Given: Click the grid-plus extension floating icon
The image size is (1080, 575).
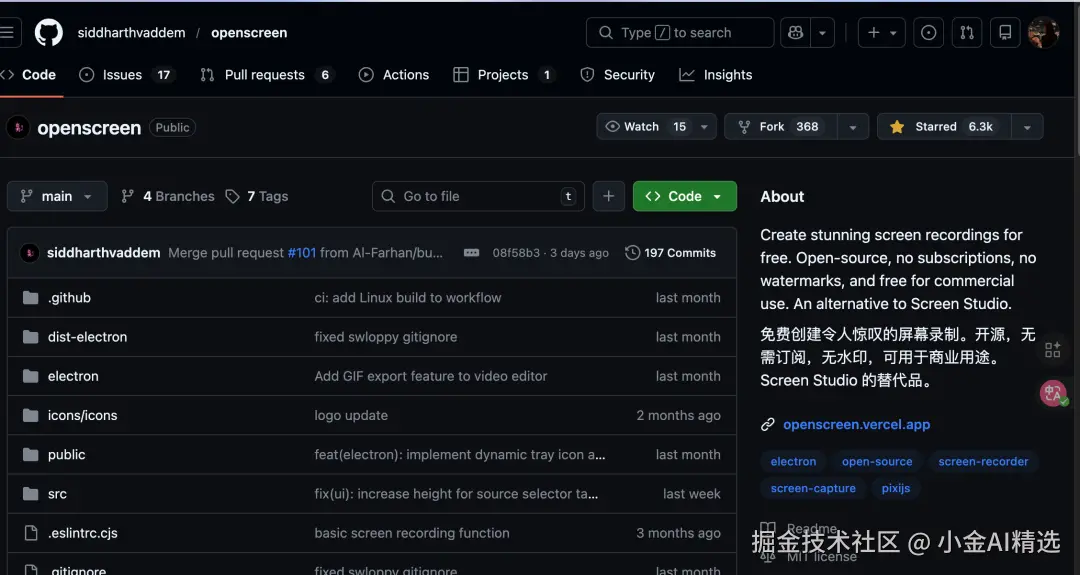Looking at the screenshot, I should [1052, 350].
